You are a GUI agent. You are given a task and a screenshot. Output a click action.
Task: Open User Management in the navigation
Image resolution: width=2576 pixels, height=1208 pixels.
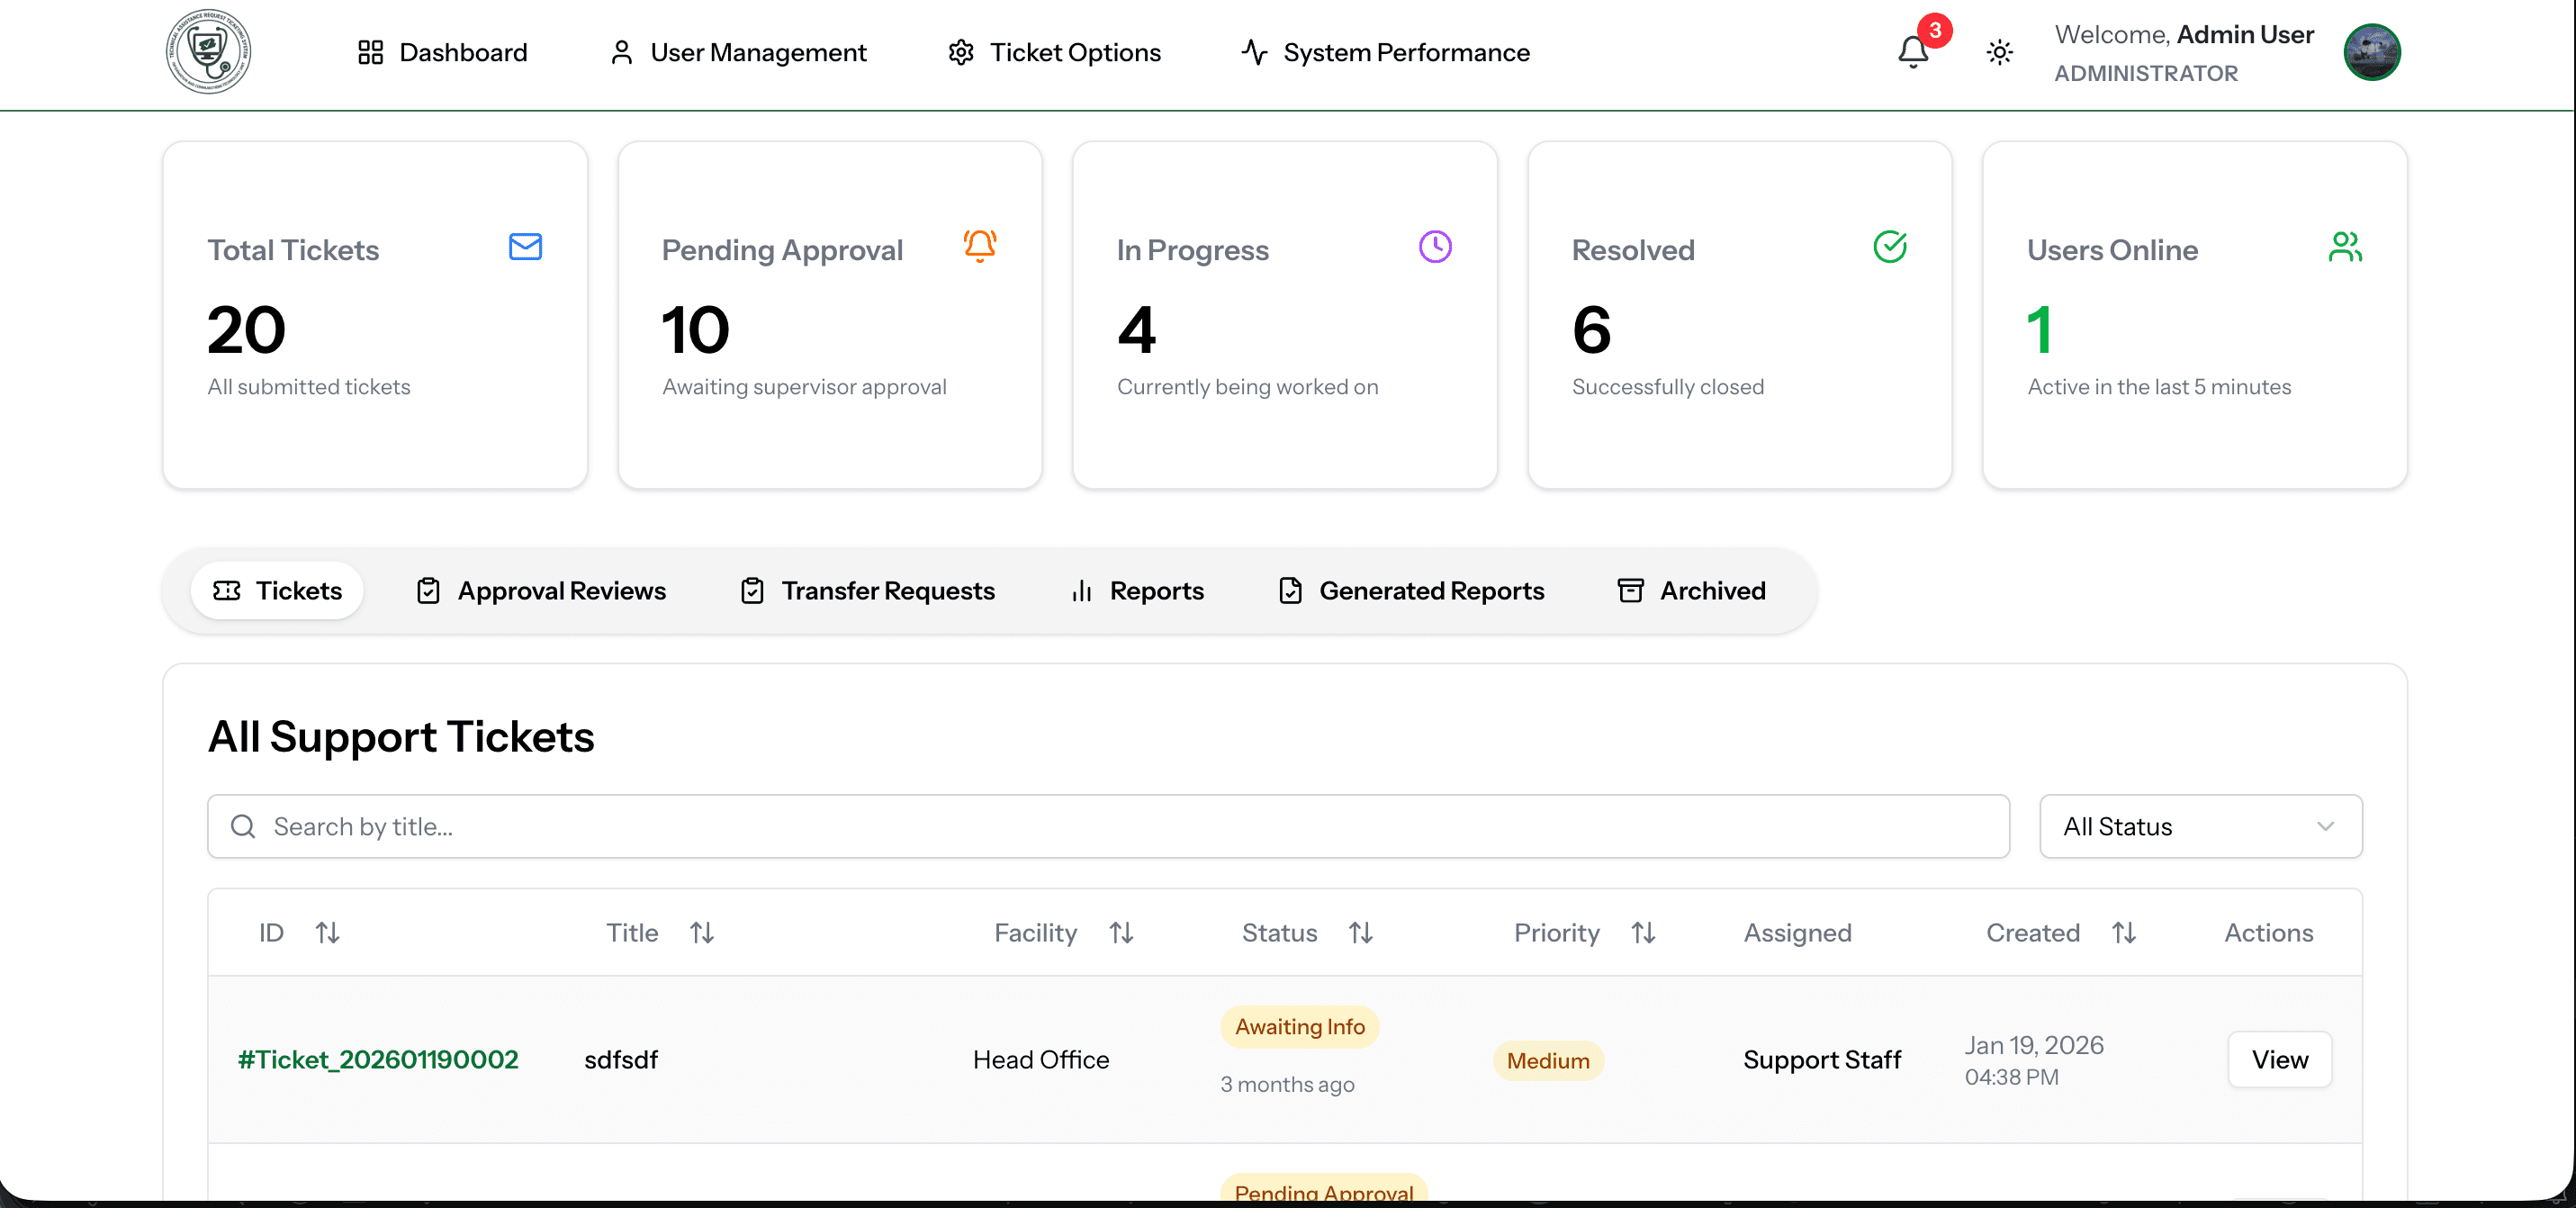[x=738, y=52]
